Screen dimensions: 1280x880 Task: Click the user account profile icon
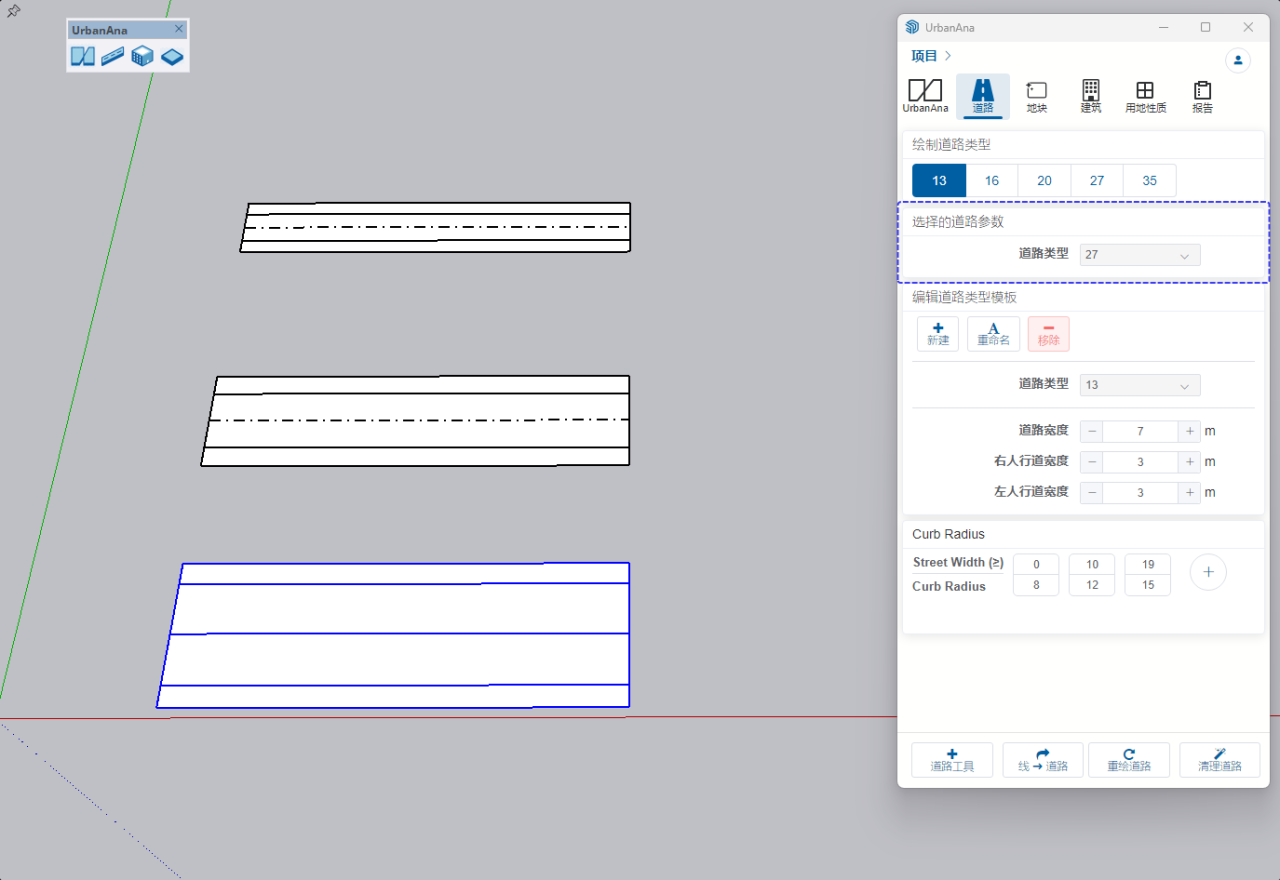(1238, 60)
